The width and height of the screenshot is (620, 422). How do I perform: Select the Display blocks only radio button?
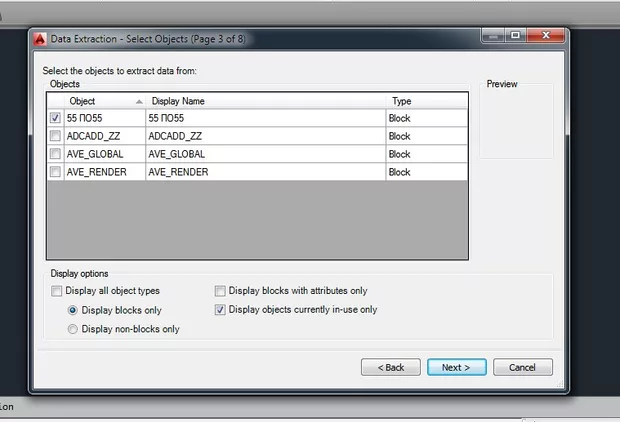(x=71, y=310)
